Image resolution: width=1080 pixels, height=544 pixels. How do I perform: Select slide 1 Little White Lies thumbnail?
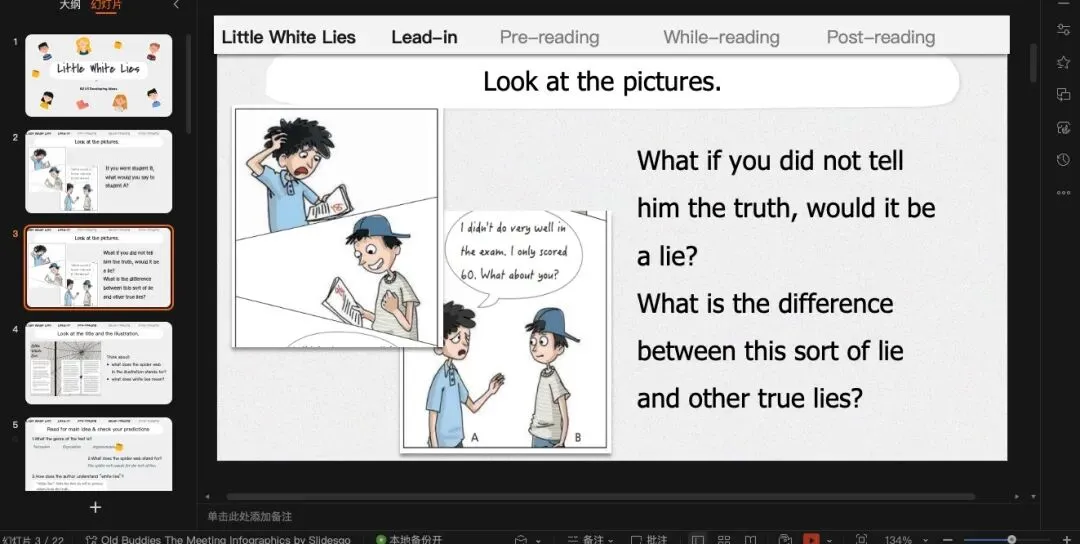(98, 75)
